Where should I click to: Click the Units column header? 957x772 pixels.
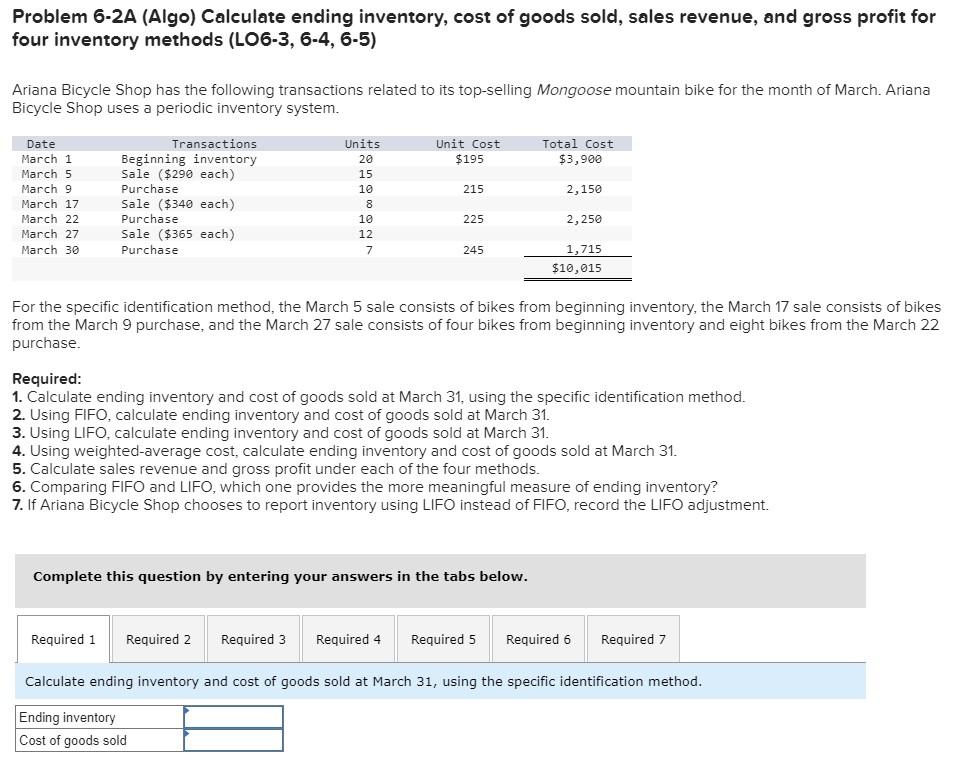(x=363, y=144)
